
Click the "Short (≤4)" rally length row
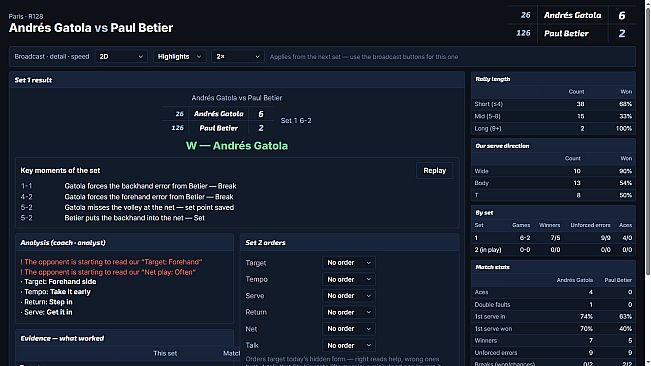click(x=553, y=104)
